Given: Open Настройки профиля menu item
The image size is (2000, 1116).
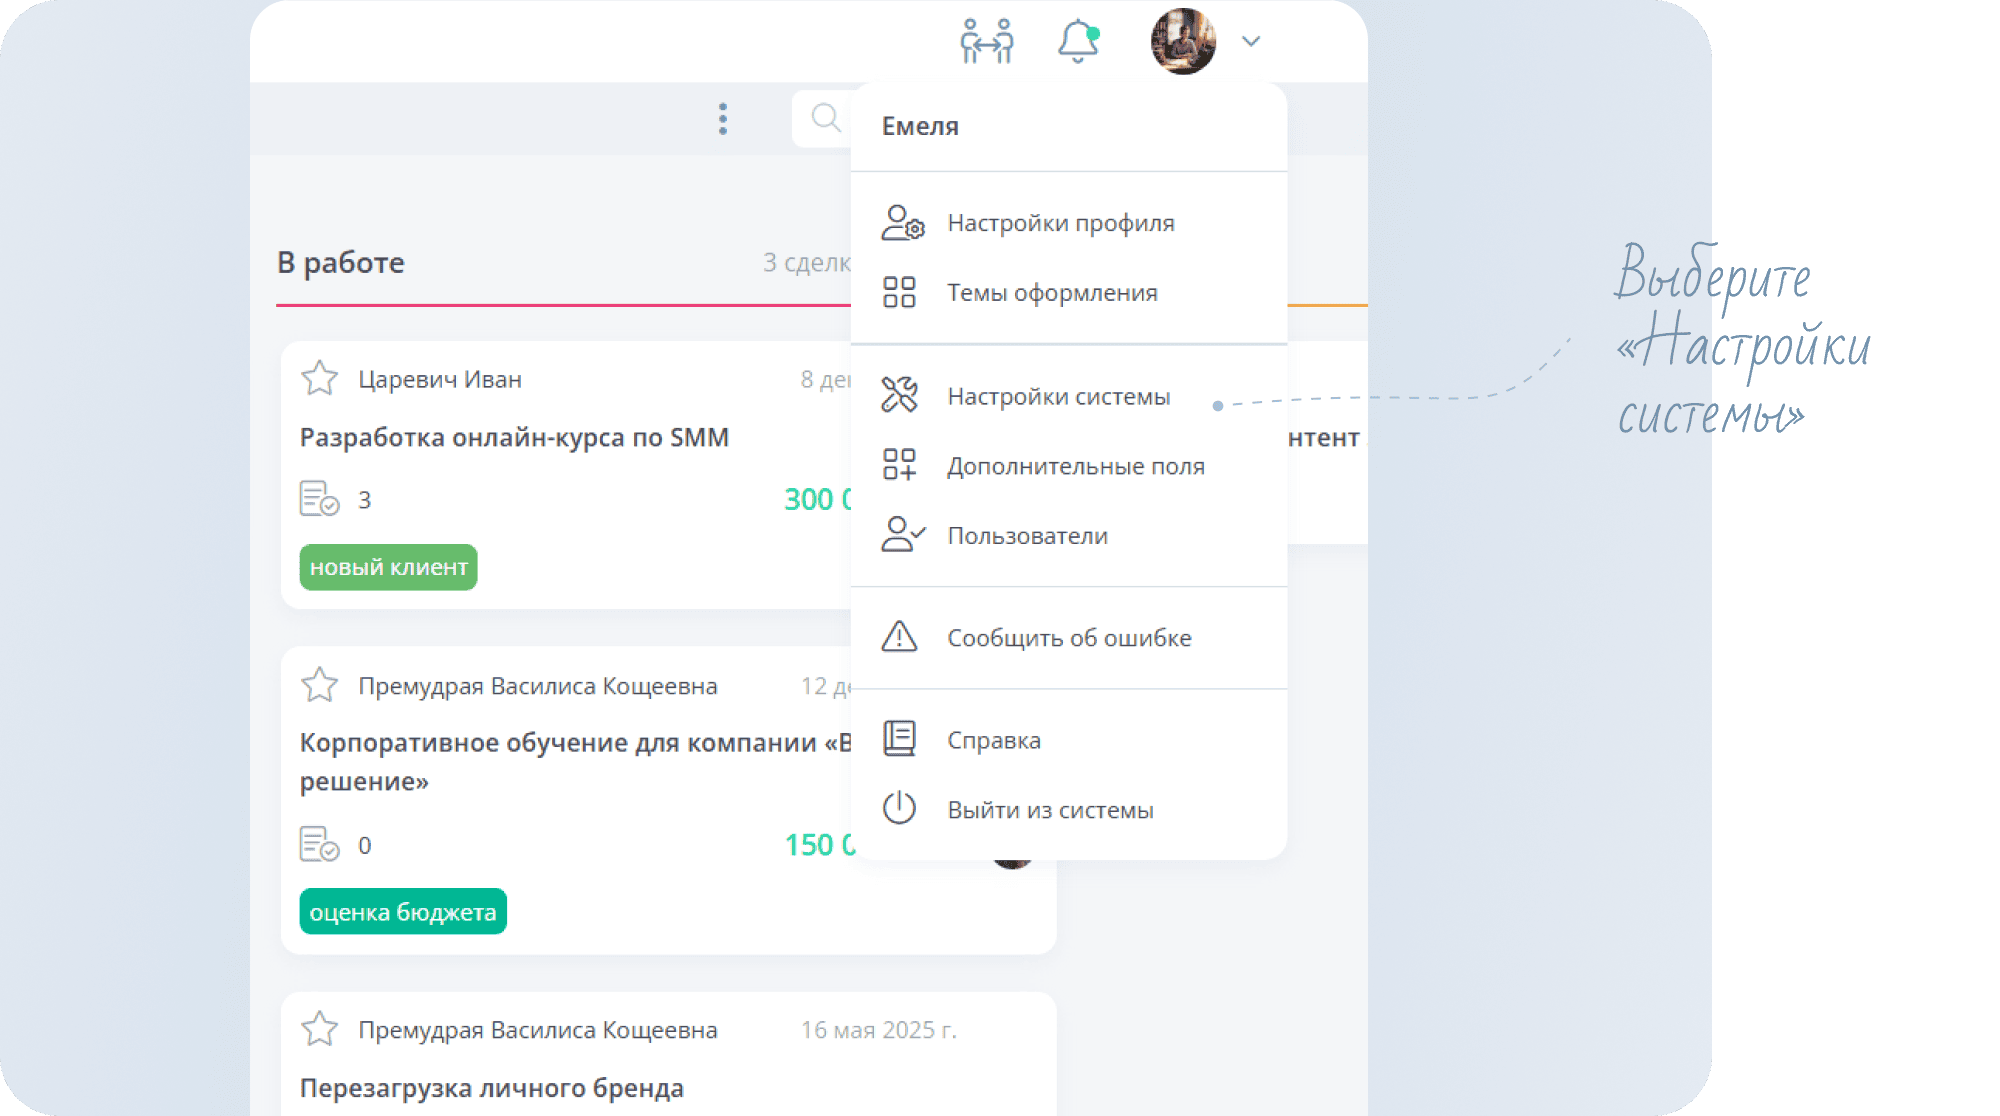Looking at the screenshot, I should (1060, 223).
